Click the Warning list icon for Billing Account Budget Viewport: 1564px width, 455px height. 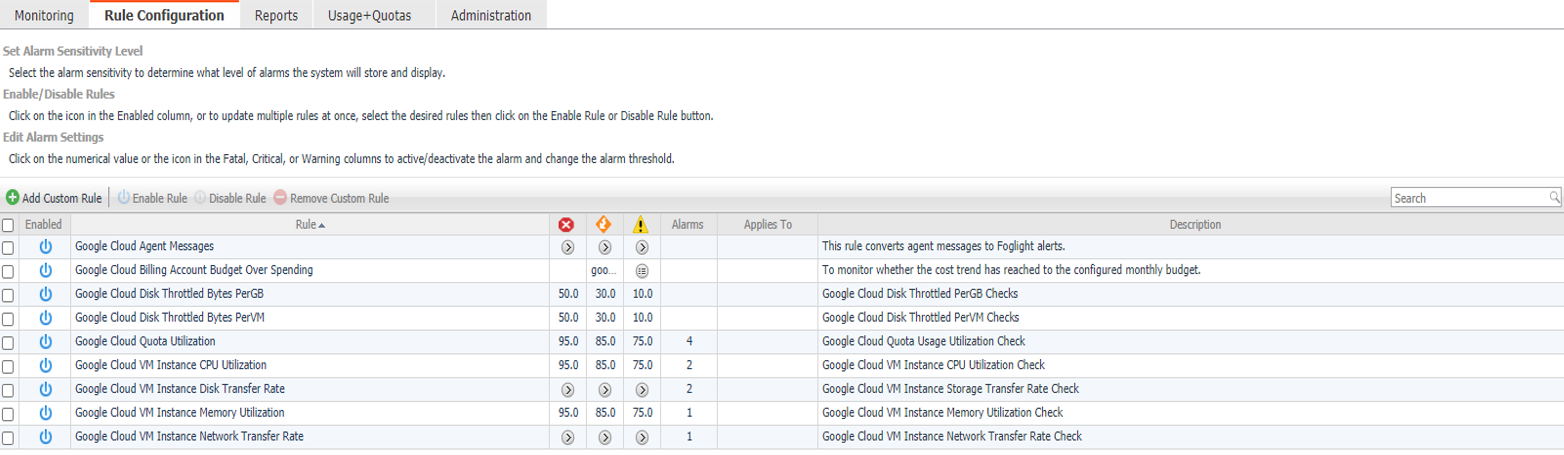[x=642, y=270]
